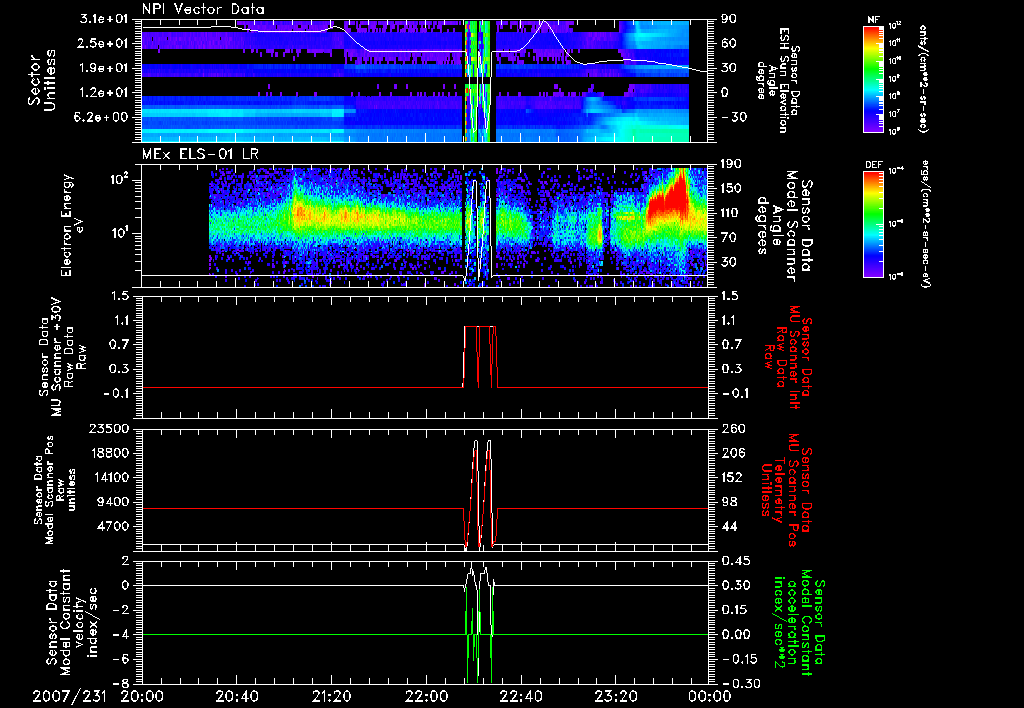
Task: Click the 152 telemetry tick label
Action: point(731,477)
